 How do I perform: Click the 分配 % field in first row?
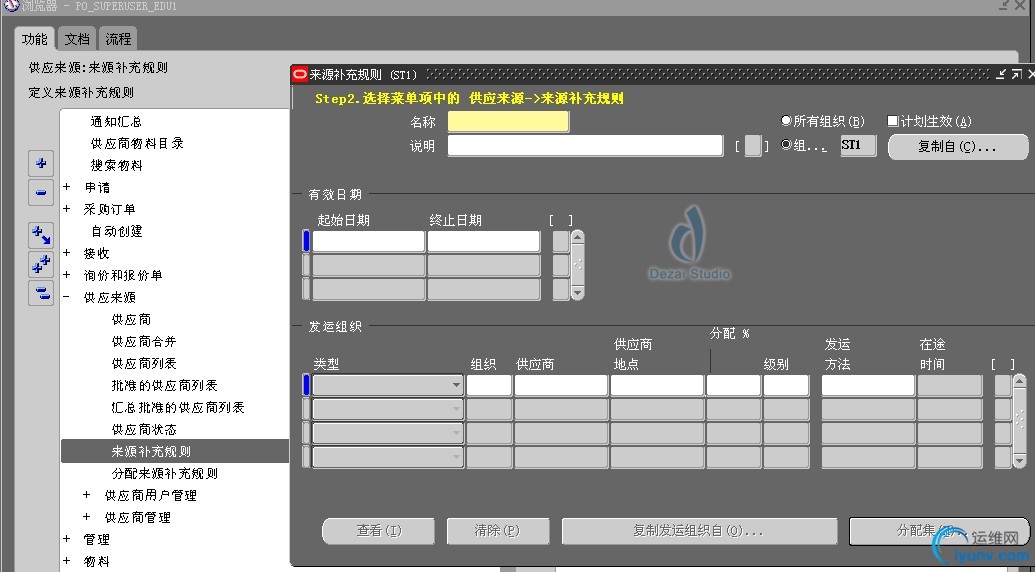pyautogui.click(x=733, y=385)
